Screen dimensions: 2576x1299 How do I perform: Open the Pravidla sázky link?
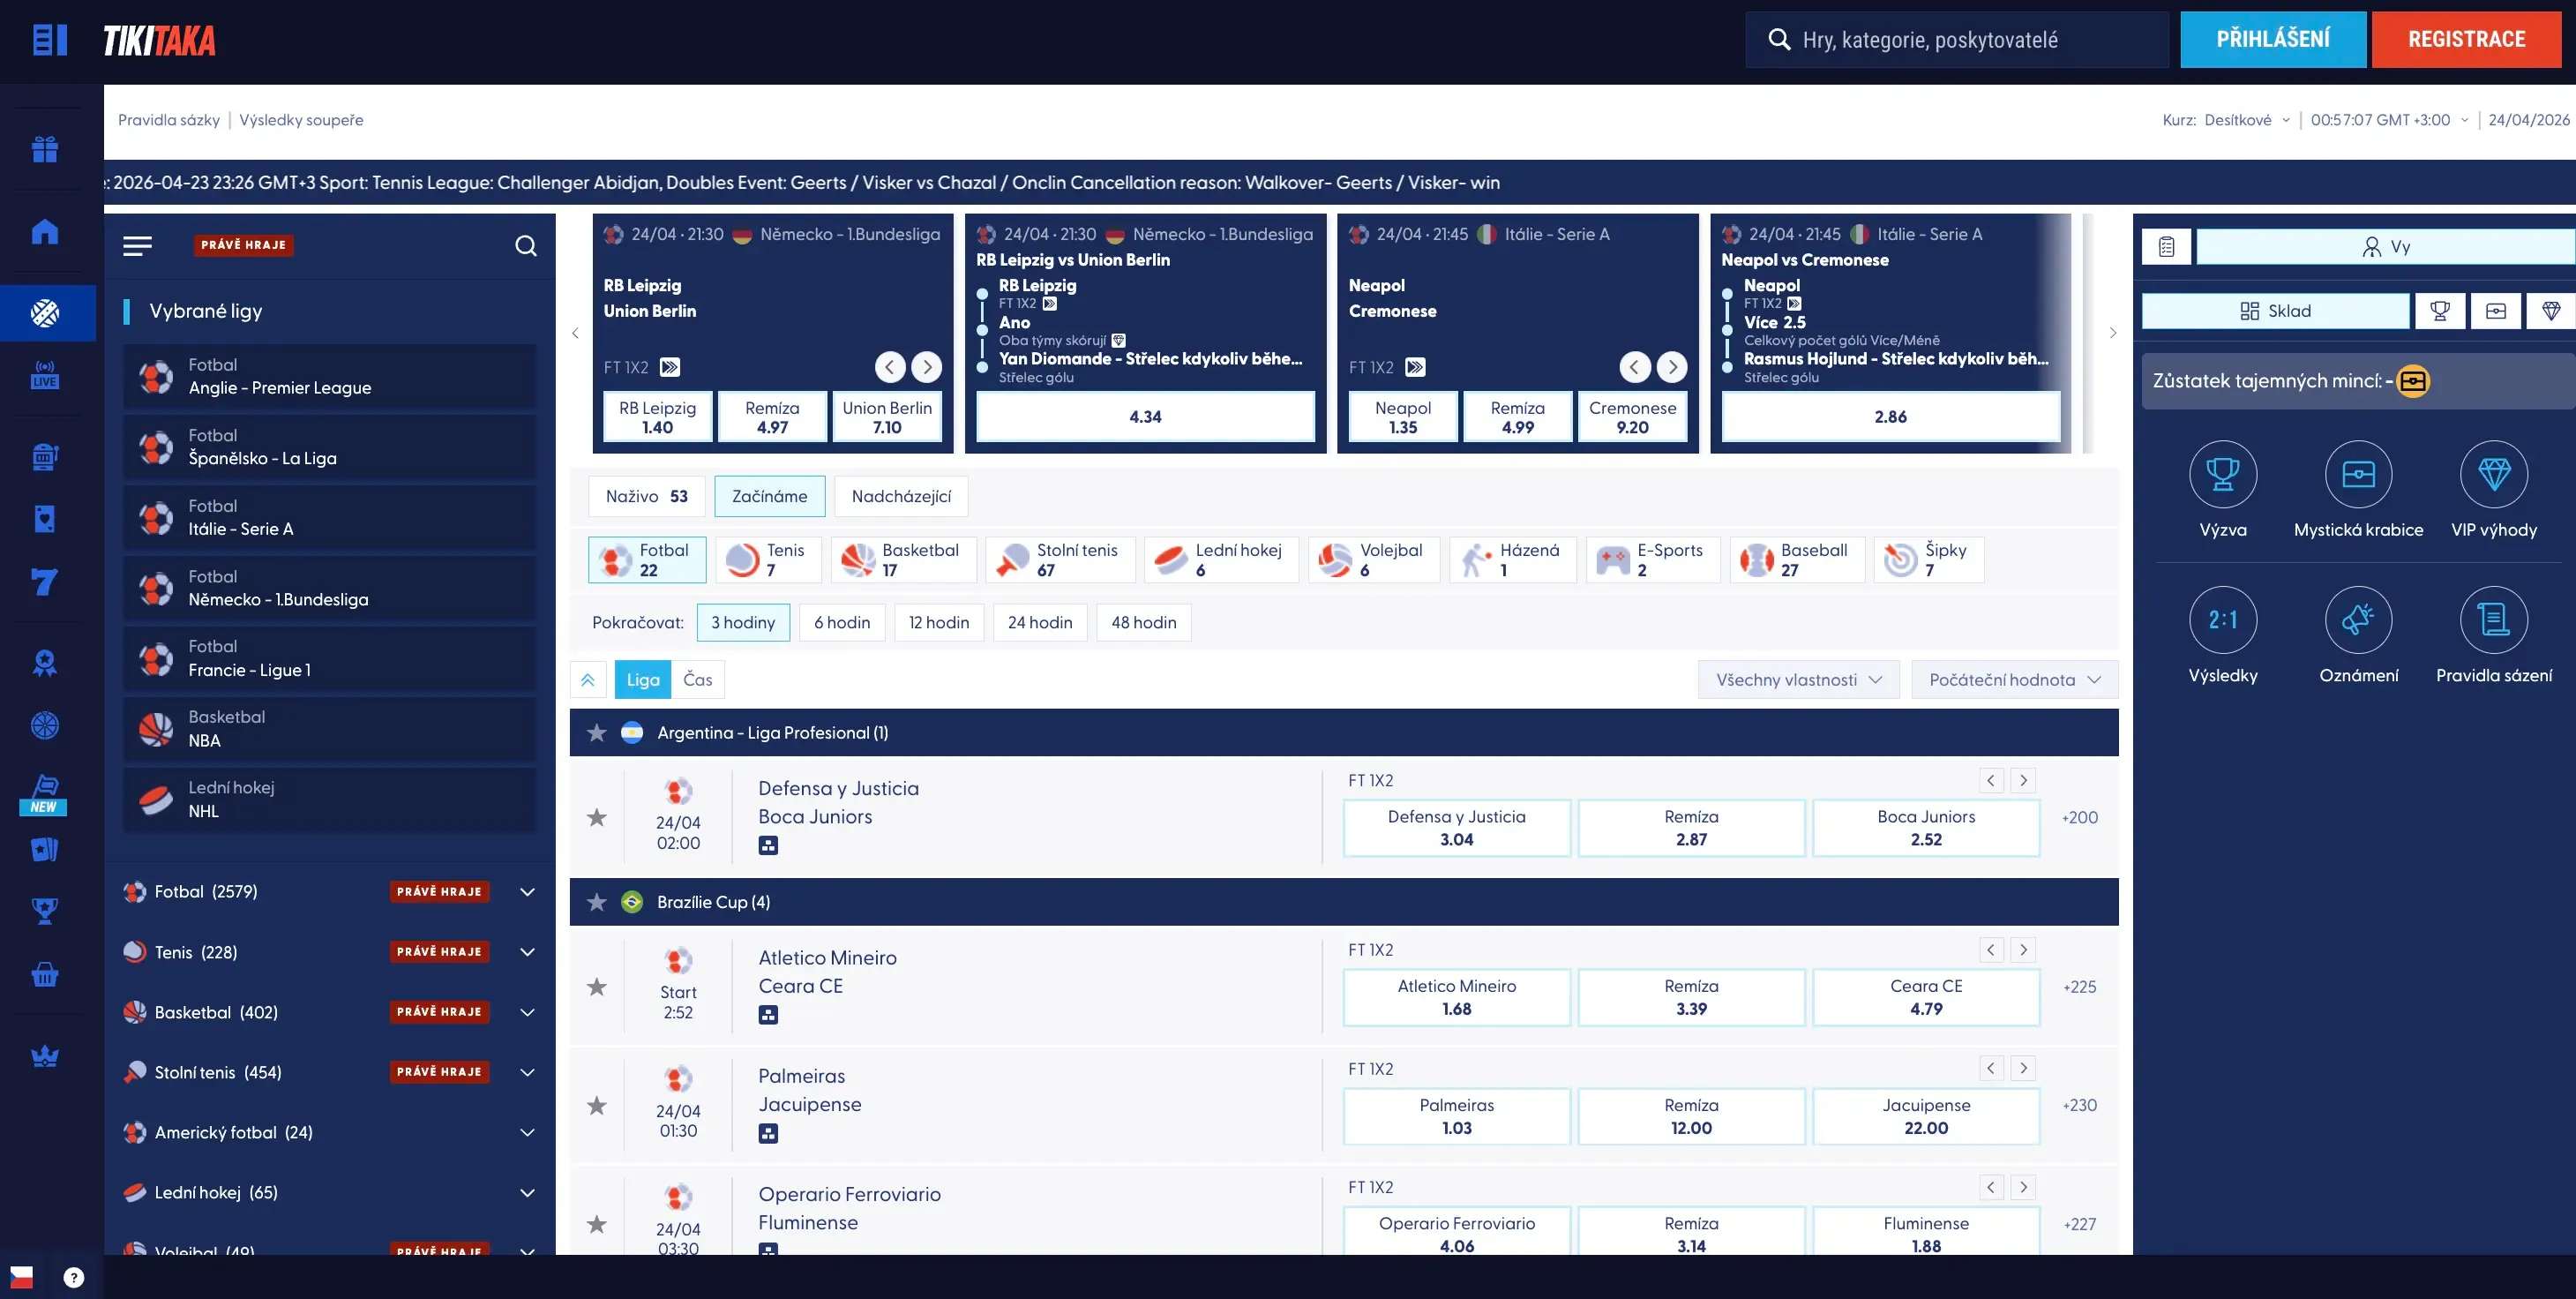(169, 120)
